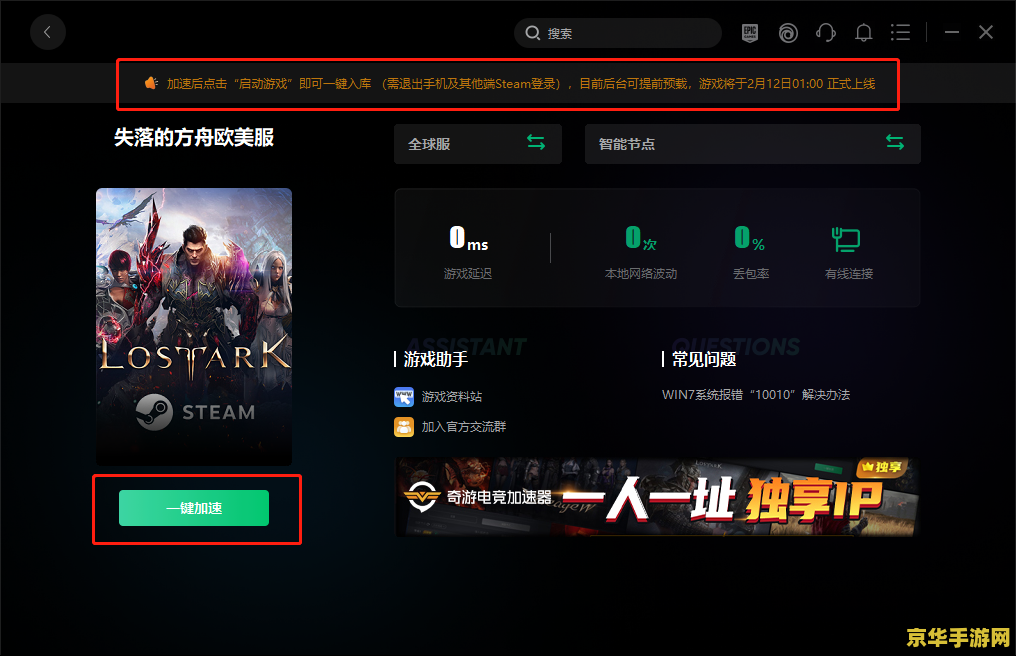Click the 本地网络波动 fluctuation value
The width and height of the screenshot is (1016, 656).
pos(641,238)
